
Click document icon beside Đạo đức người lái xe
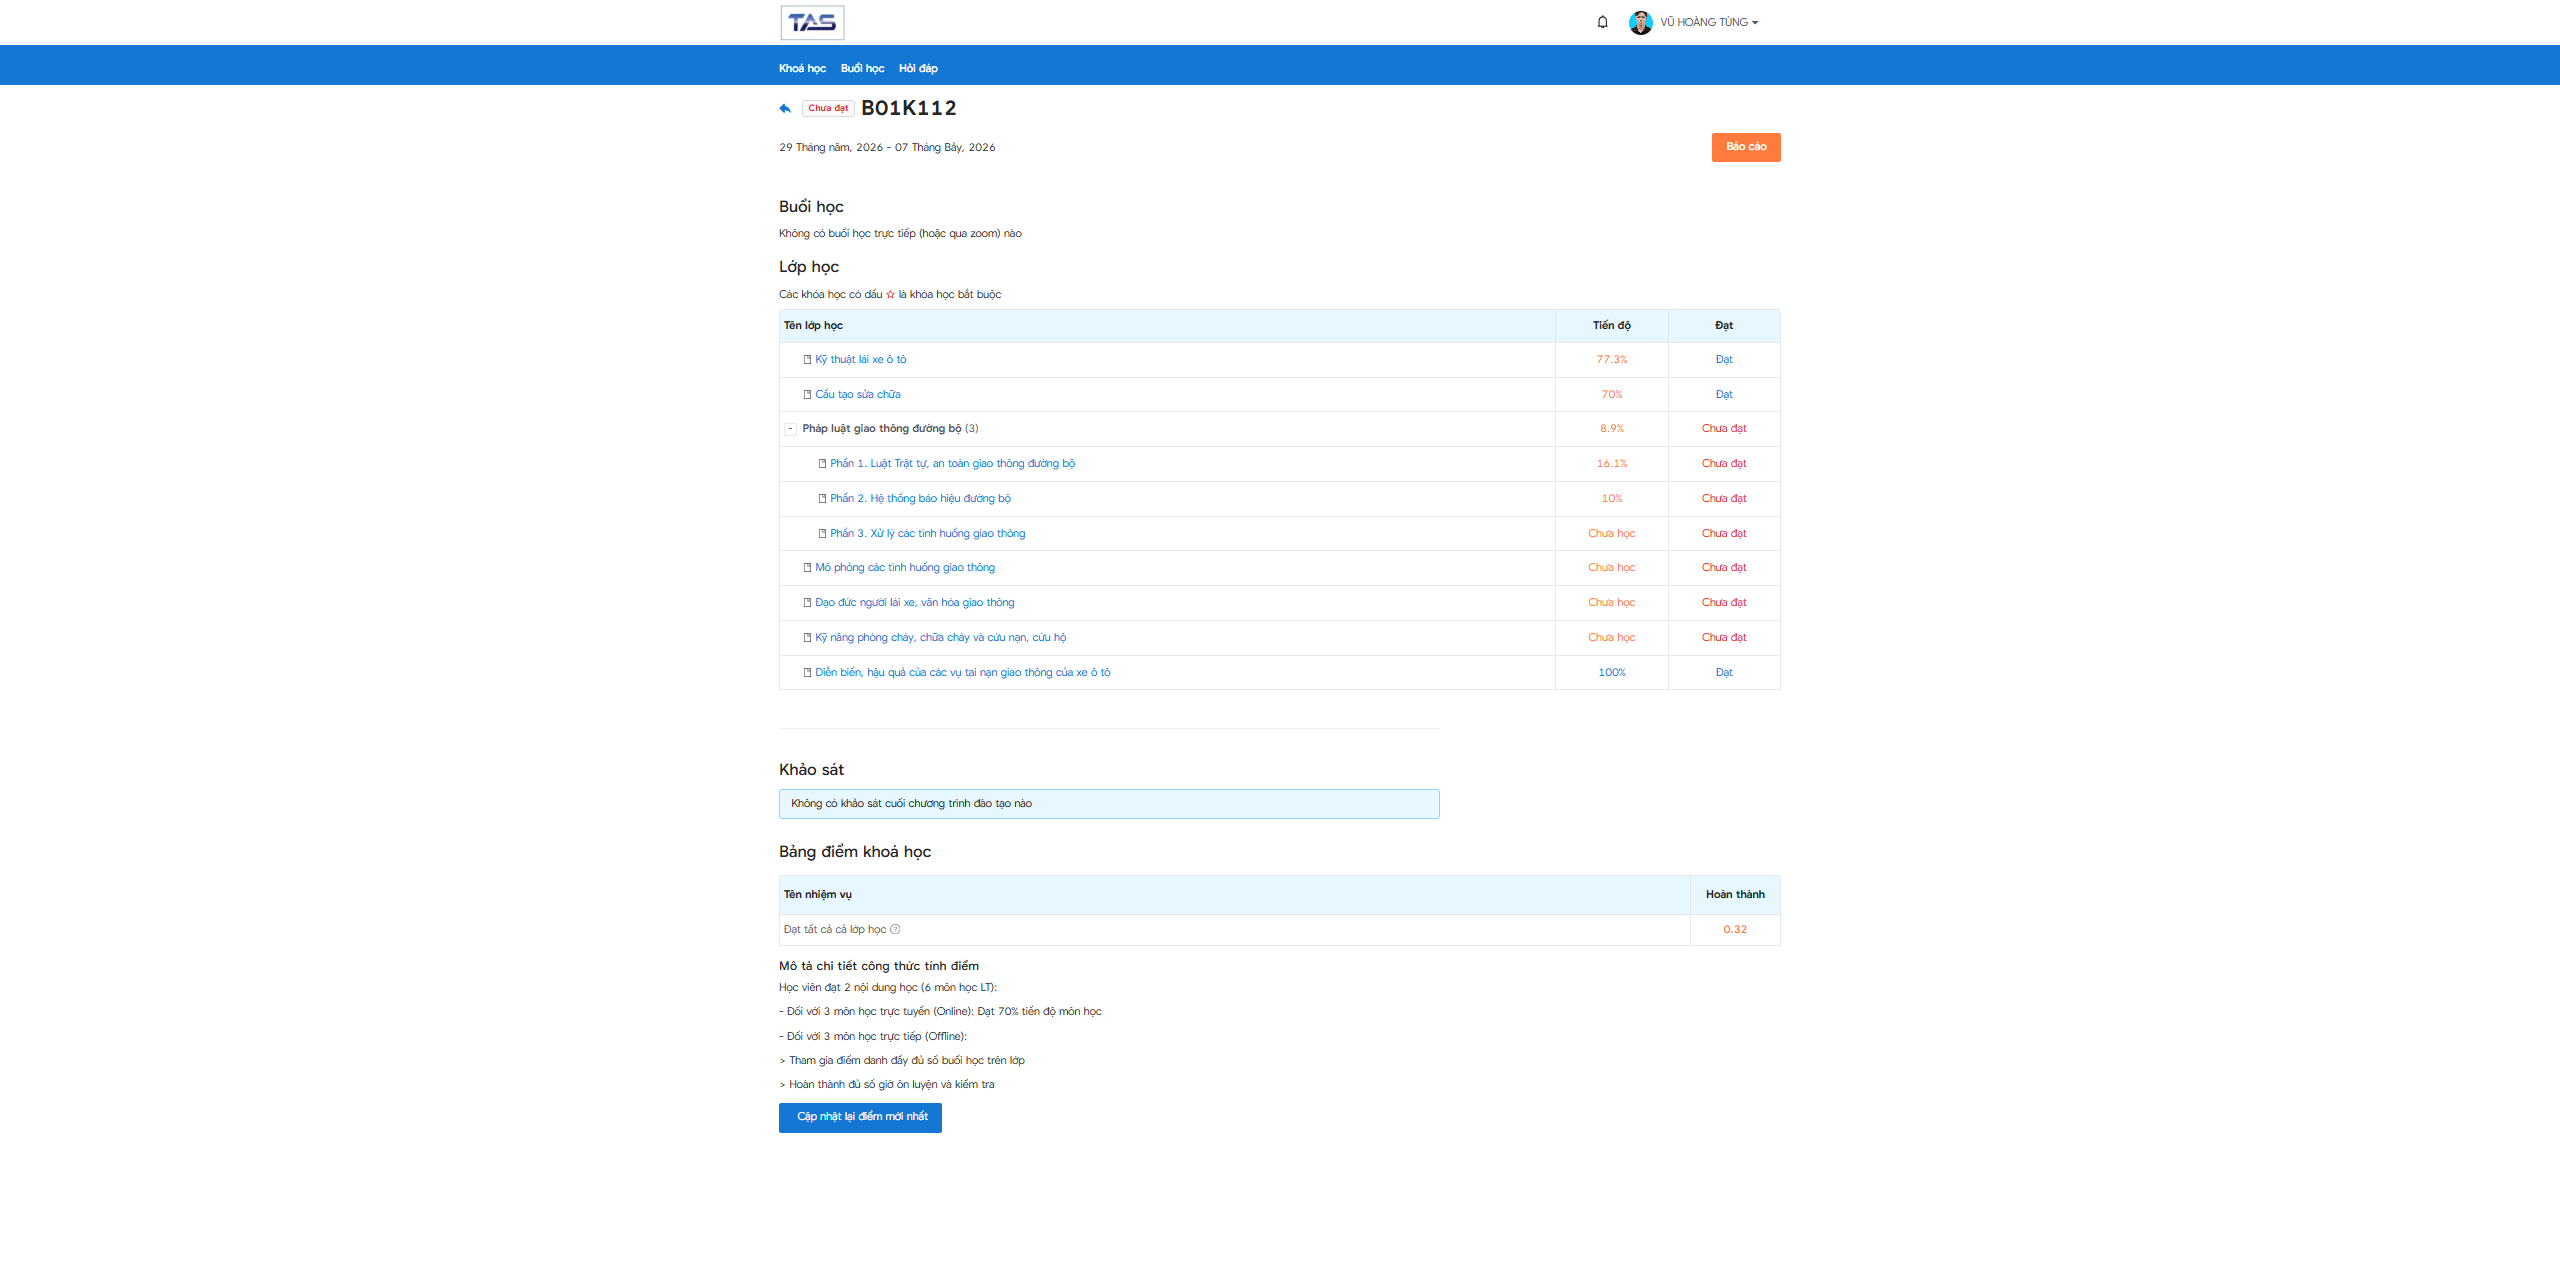(807, 602)
